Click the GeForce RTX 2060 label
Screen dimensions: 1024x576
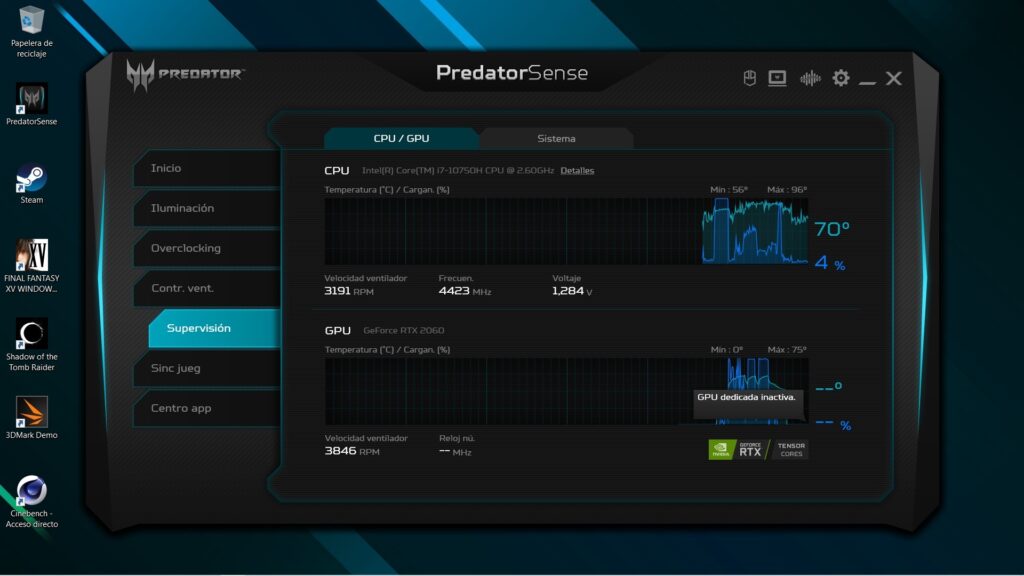(404, 330)
